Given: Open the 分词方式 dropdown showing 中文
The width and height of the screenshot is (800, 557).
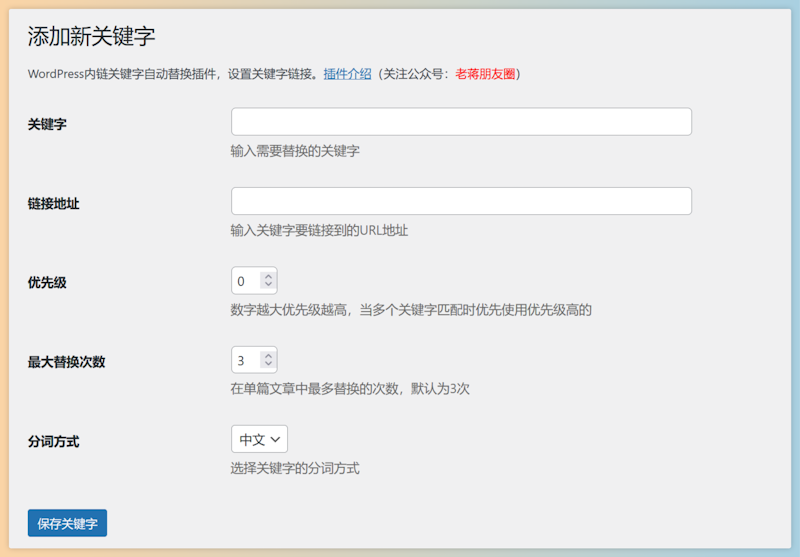Looking at the screenshot, I should click(259, 439).
